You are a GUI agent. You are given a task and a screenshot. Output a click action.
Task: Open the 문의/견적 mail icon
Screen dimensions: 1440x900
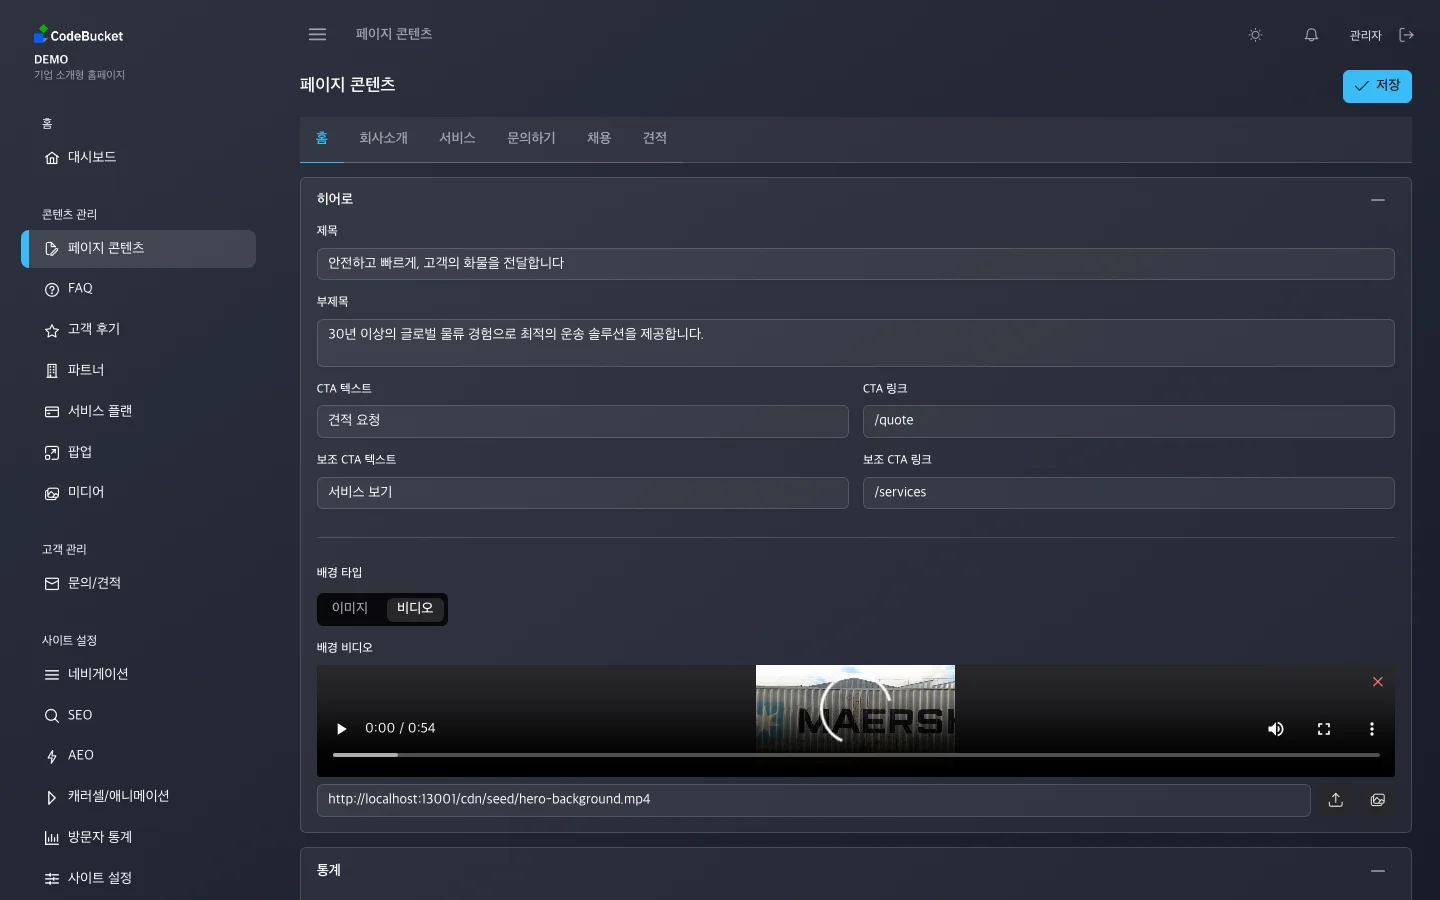52,584
